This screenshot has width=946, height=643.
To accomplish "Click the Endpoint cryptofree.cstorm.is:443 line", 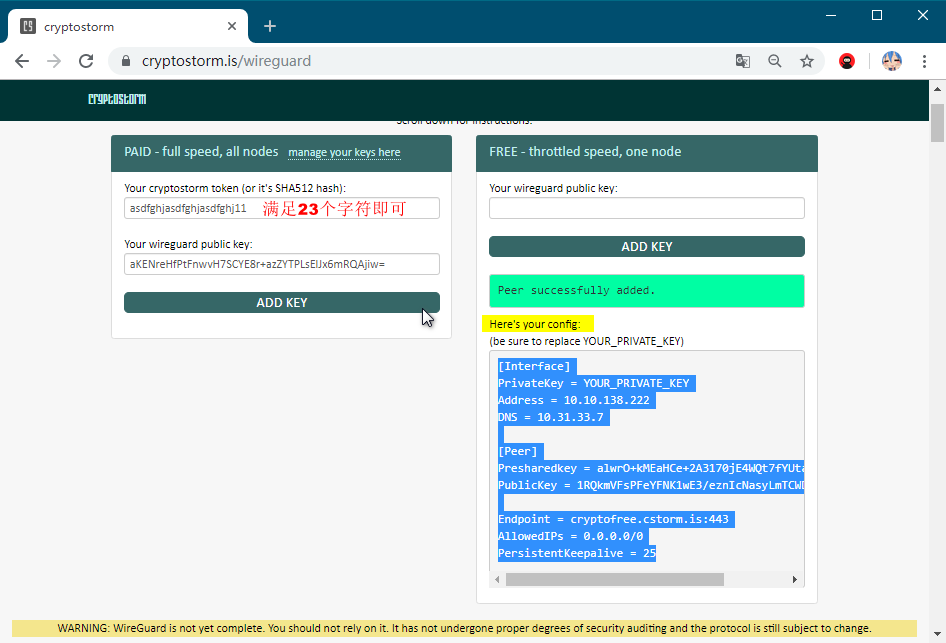I will click(613, 519).
